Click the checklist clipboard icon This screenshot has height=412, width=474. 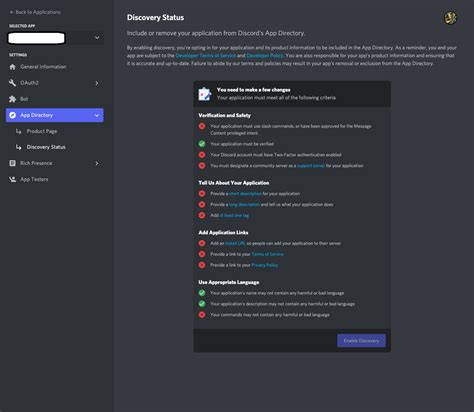(x=204, y=94)
